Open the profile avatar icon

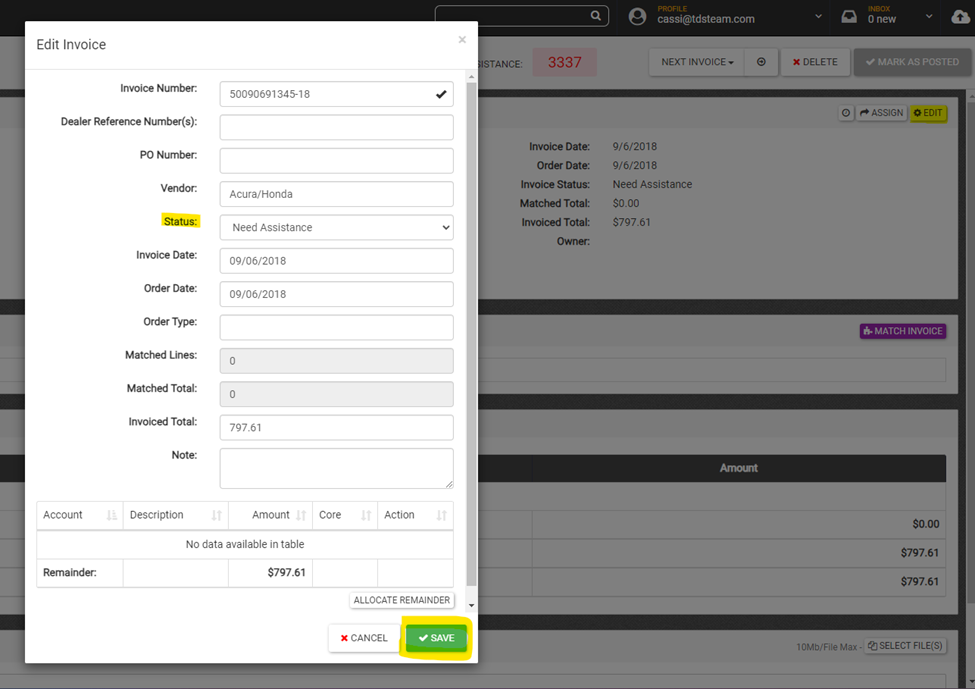tap(637, 16)
